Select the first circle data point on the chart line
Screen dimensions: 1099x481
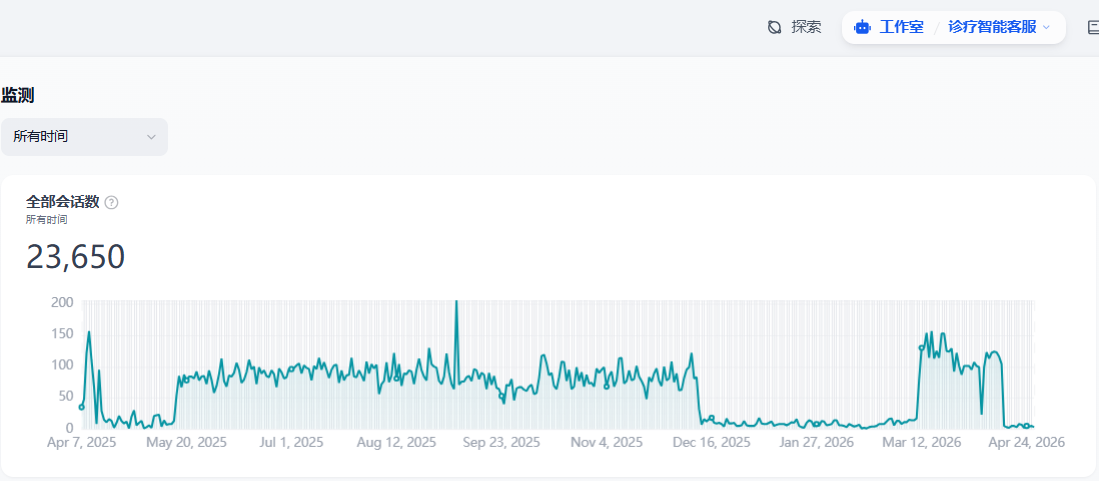point(81,407)
